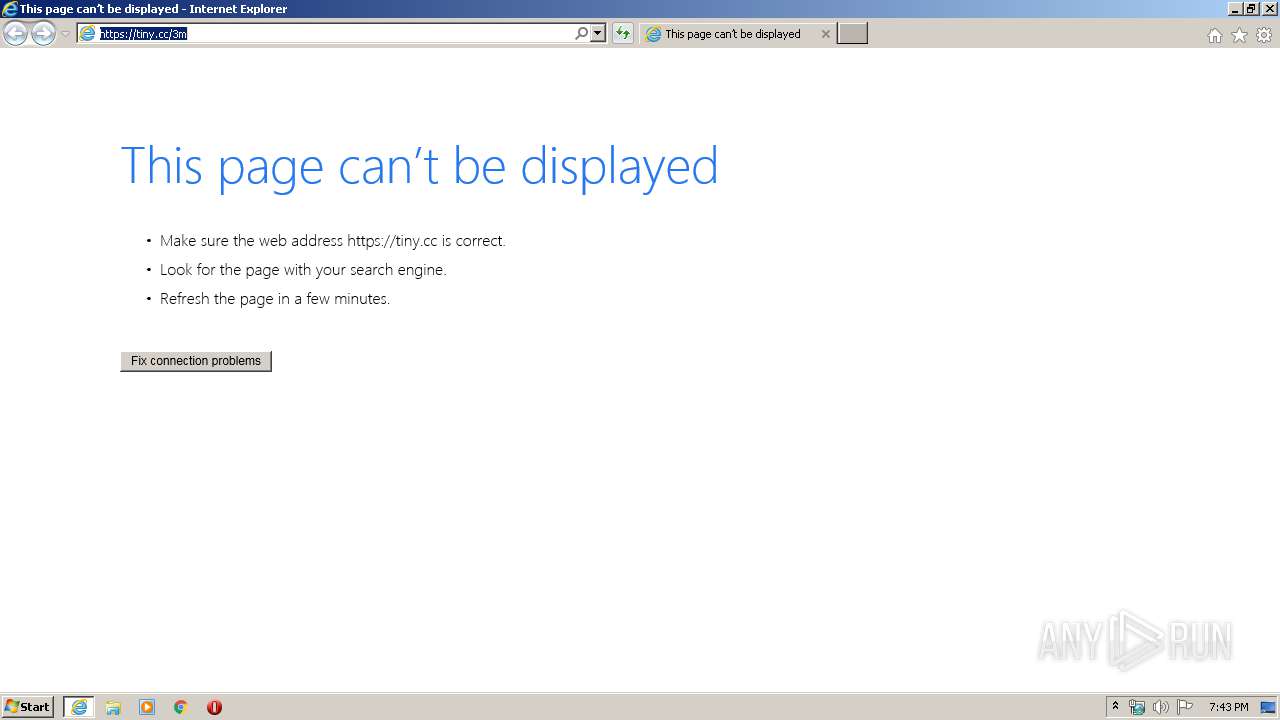This screenshot has height=720, width=1280.
Task: Open the red Opera-style taskbar icon
Action: (214, 707)
